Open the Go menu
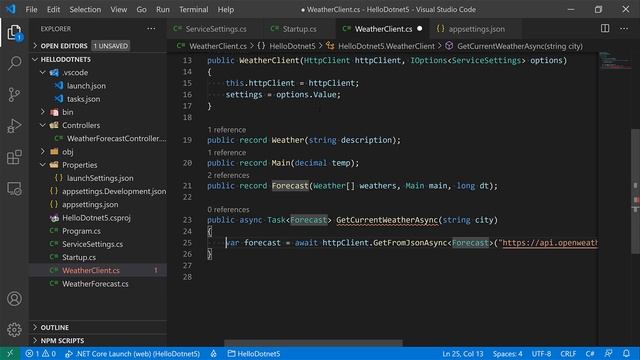The image size is (640, 360). [141, 9]
